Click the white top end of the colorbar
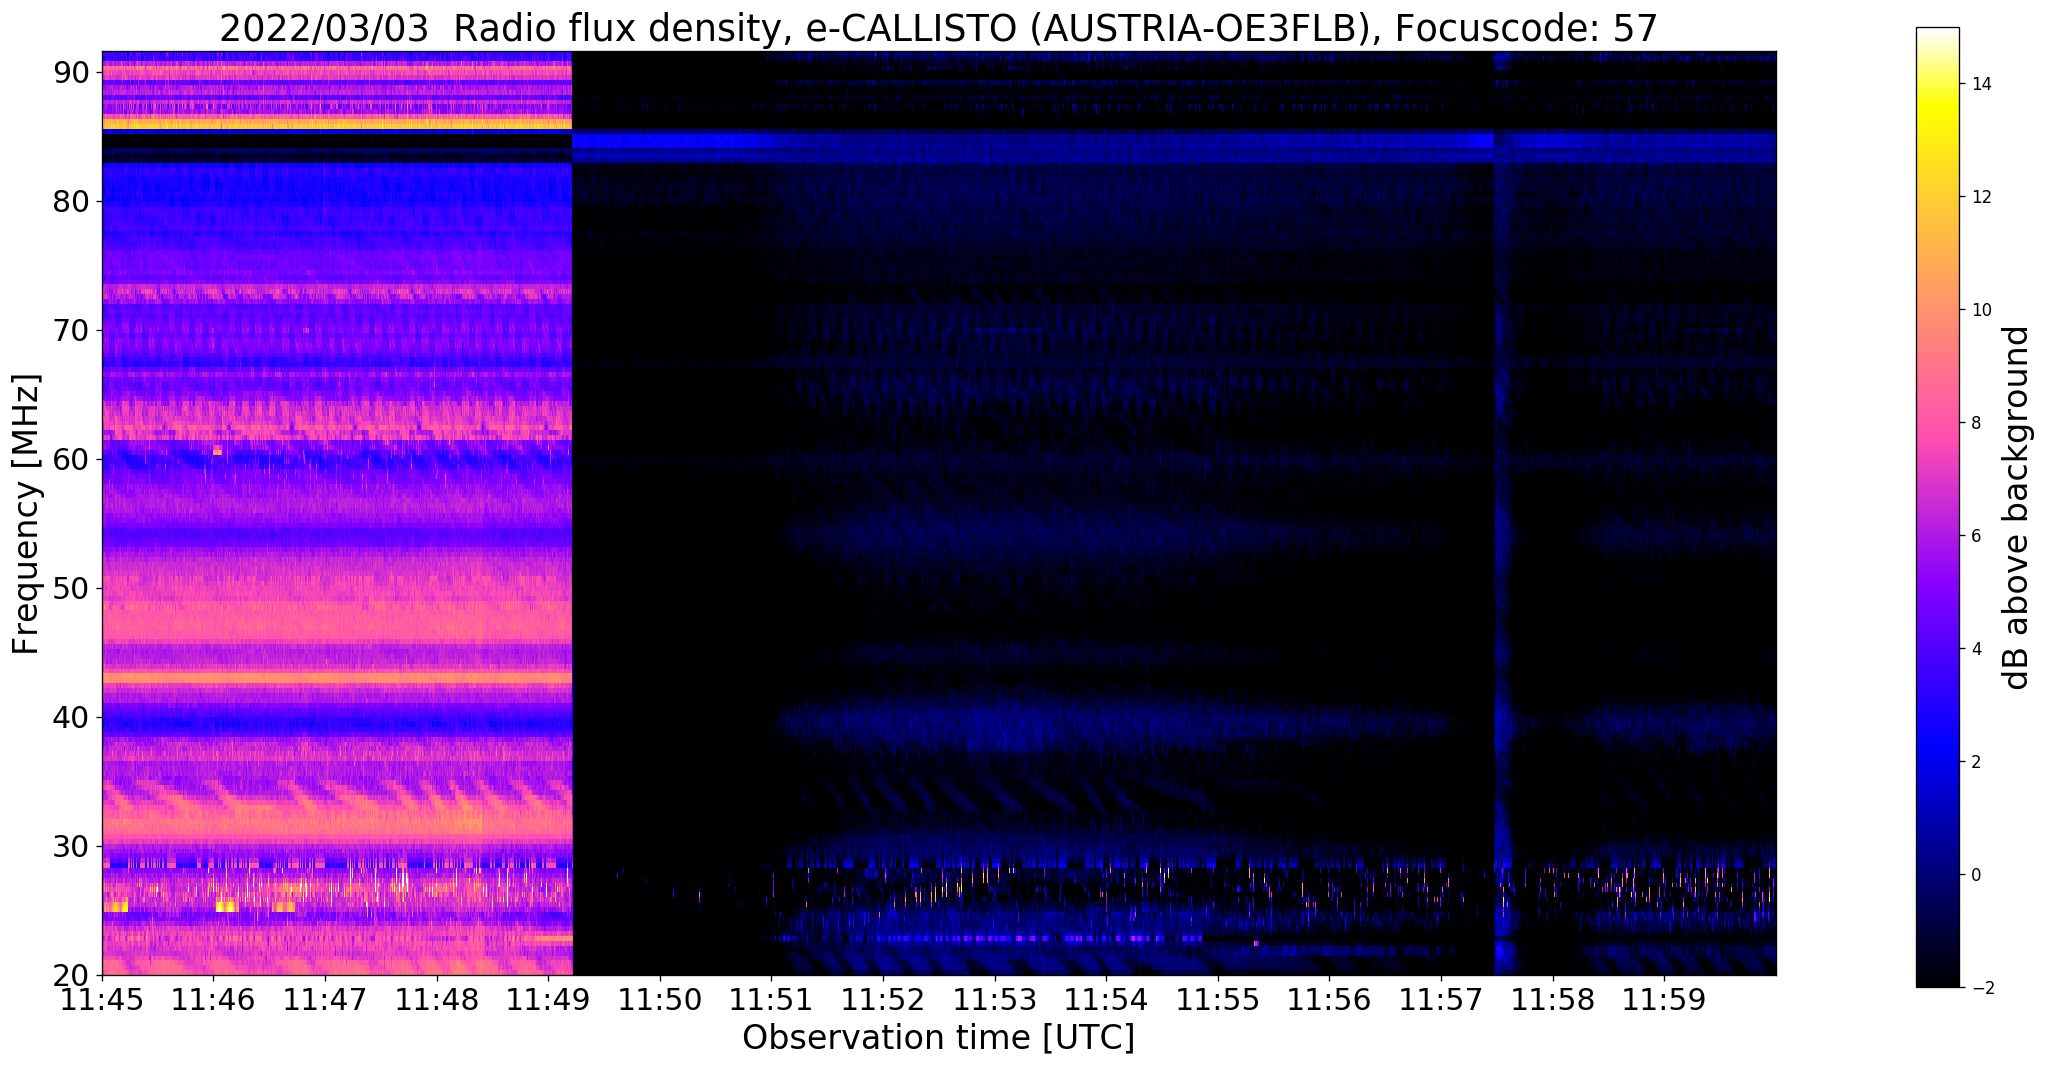The height and width of the screenshot is (1067, 2047). pyautogui.click(x=1937, y=35)
